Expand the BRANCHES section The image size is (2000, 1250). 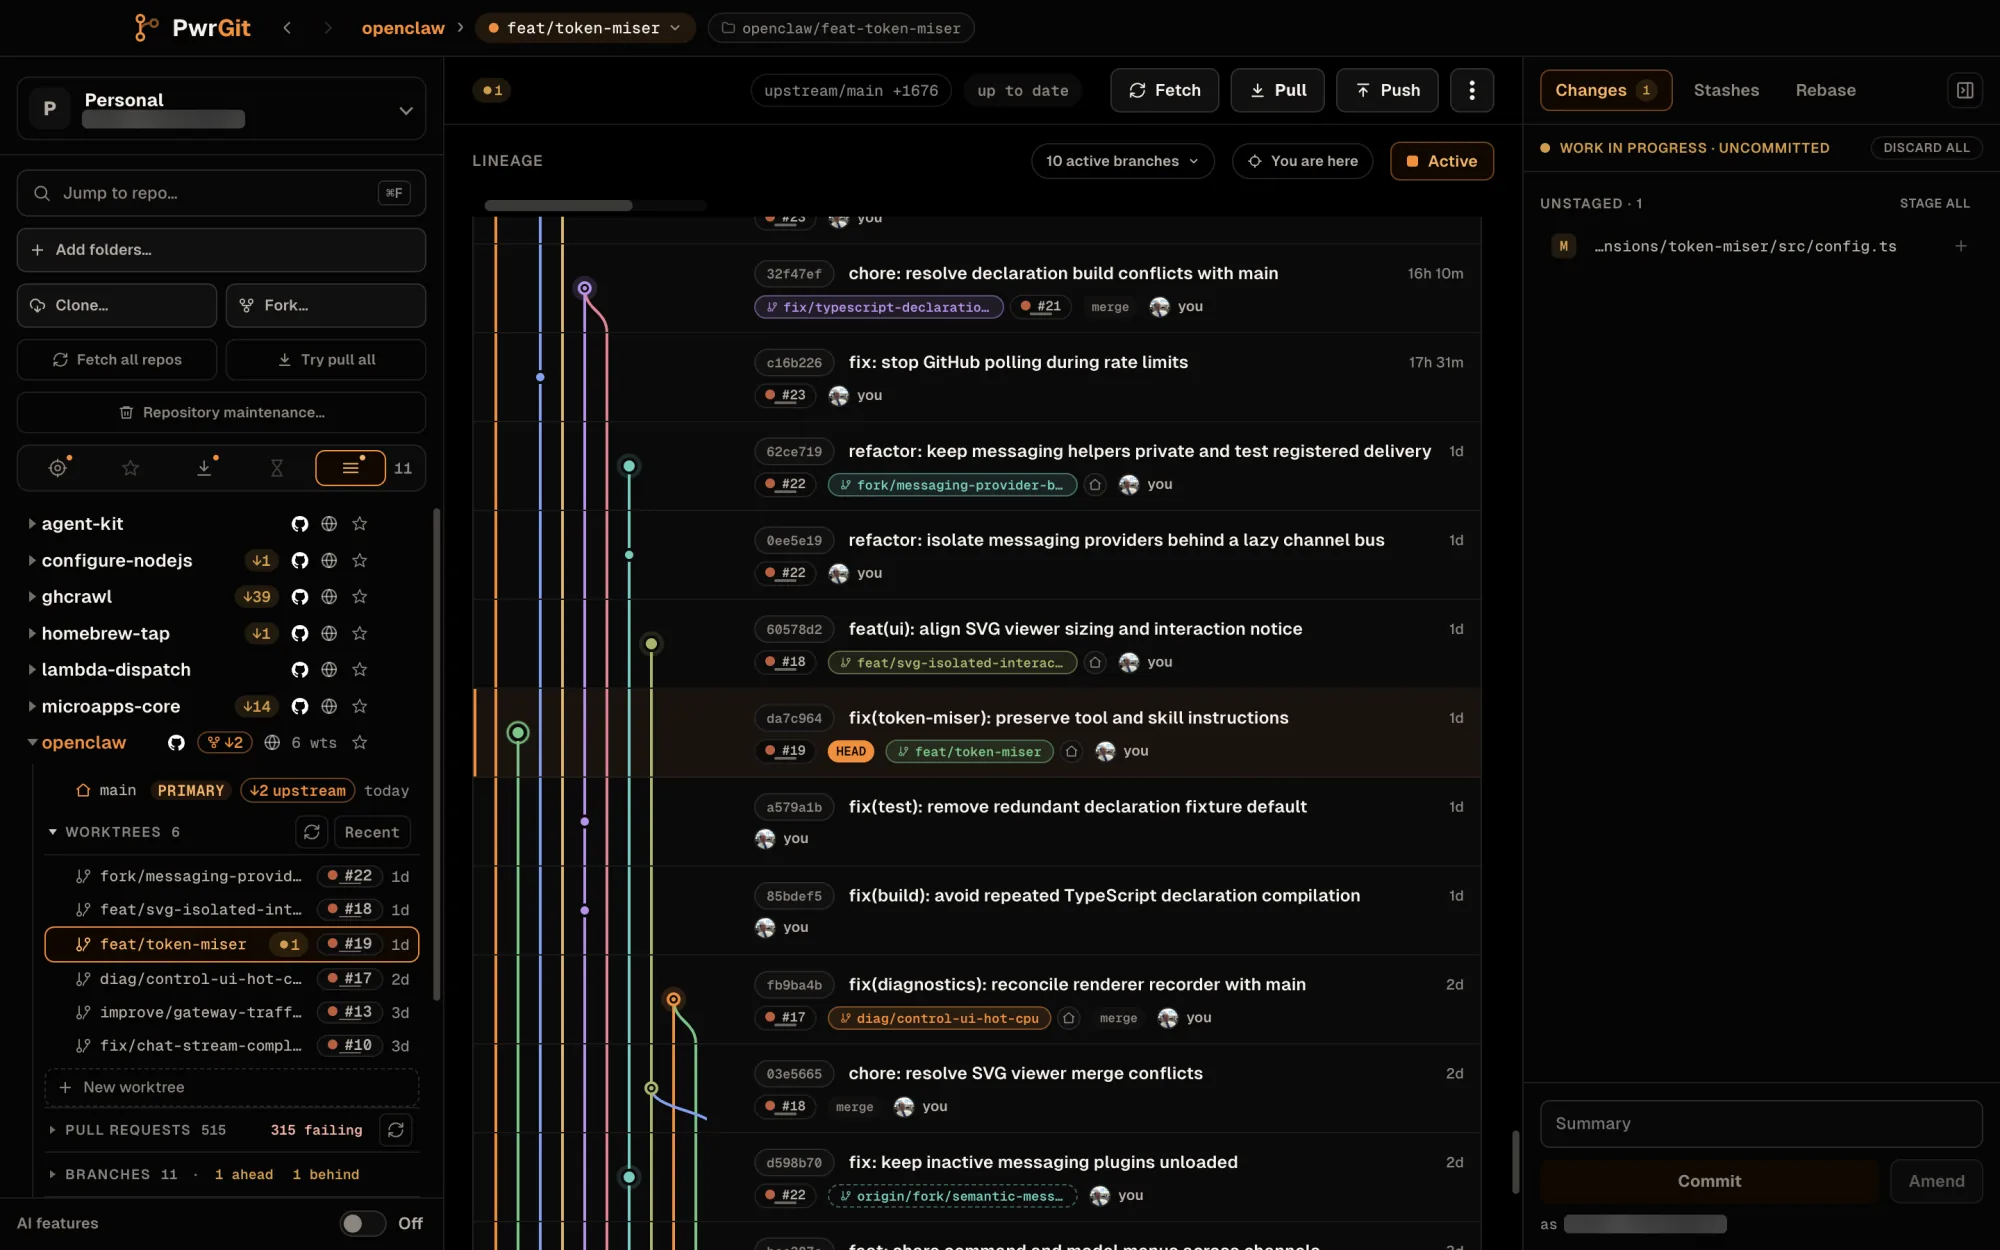[52, 1175]
